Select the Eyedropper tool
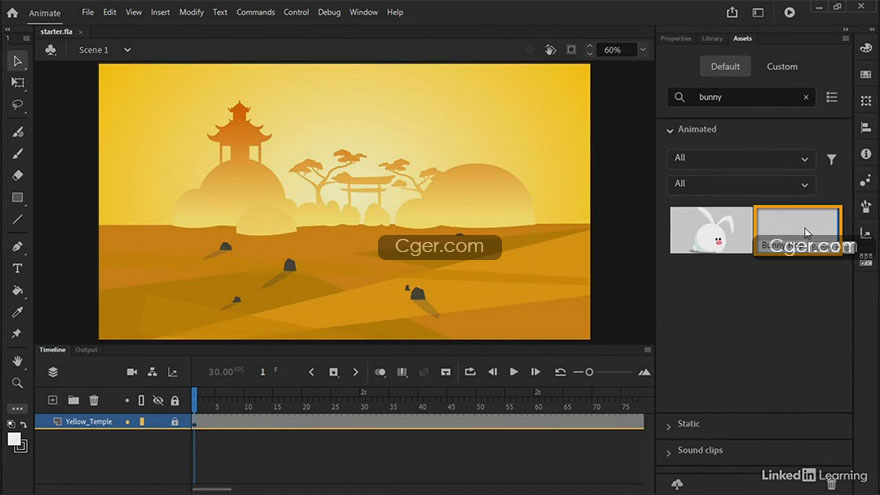880x495 pixels. pyautogui.click(x=17, y=312)
